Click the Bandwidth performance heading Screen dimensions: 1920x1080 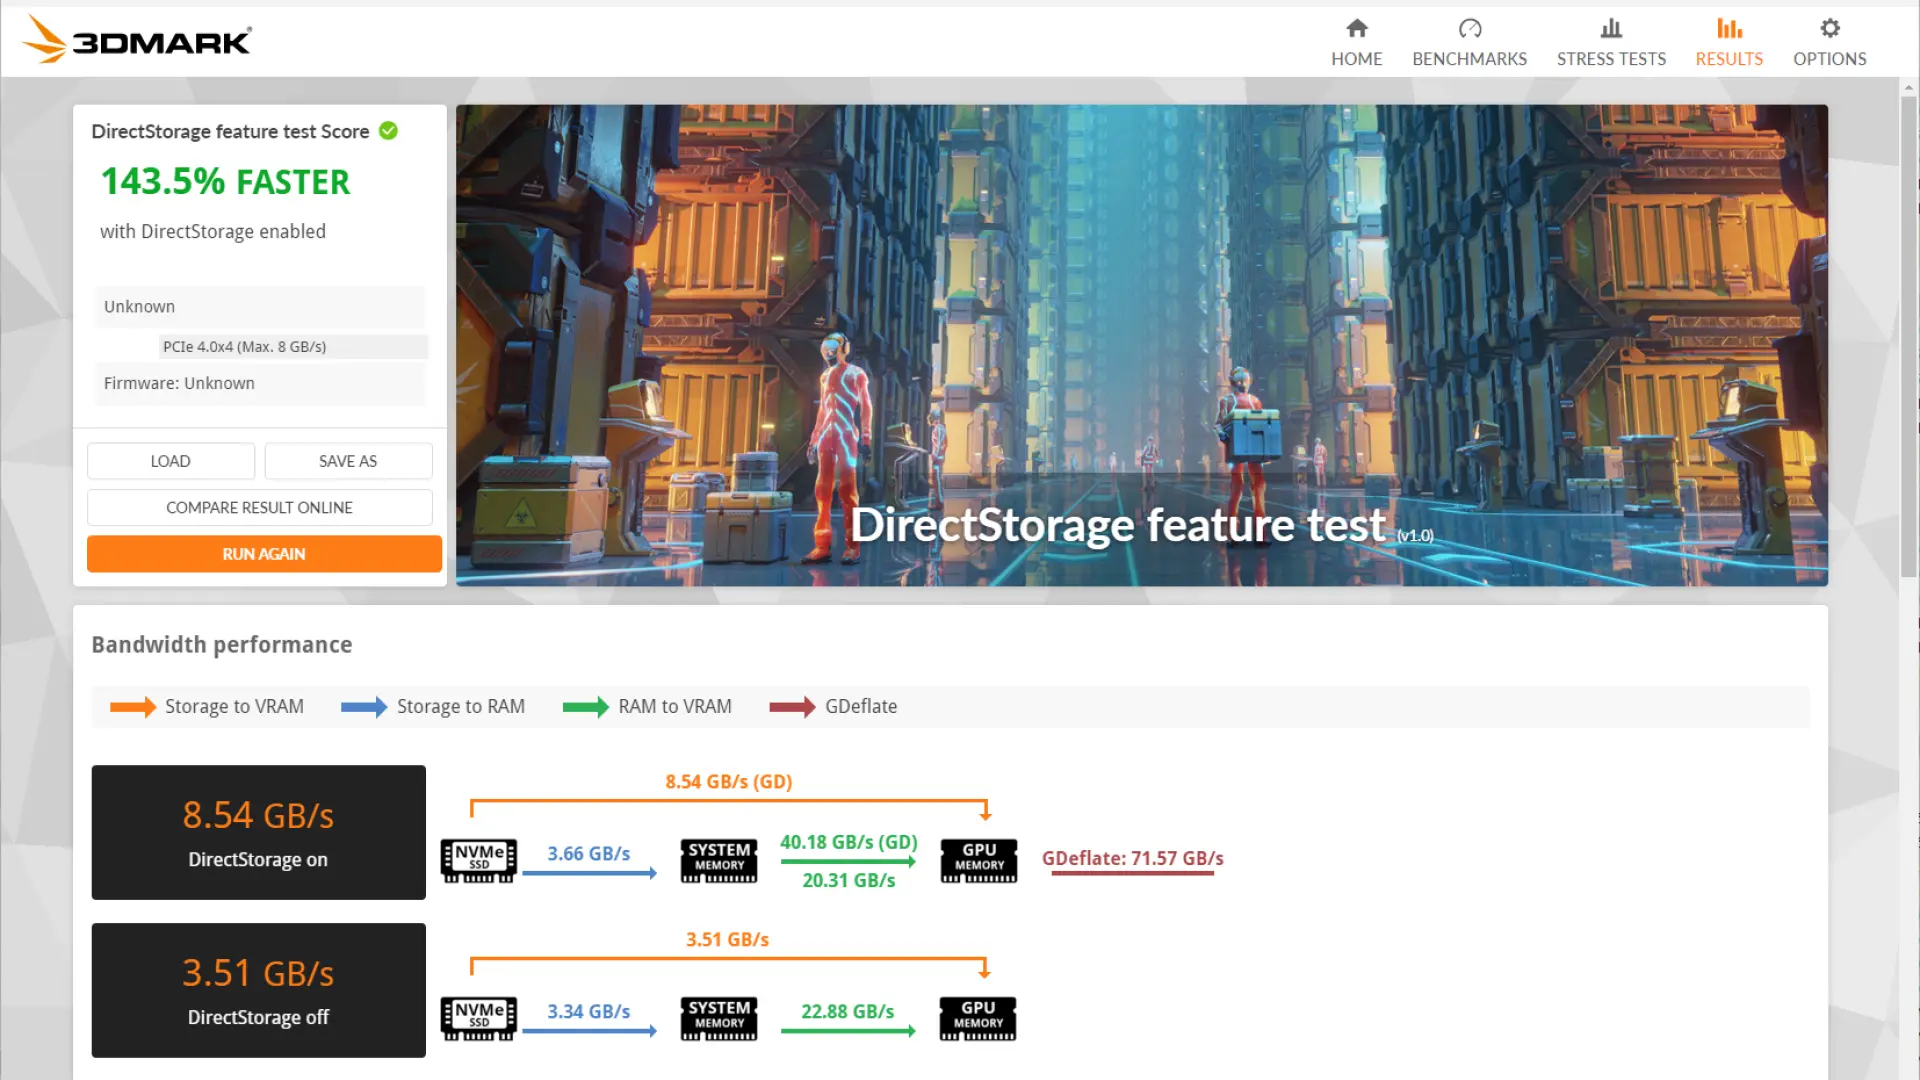[221, 645]
